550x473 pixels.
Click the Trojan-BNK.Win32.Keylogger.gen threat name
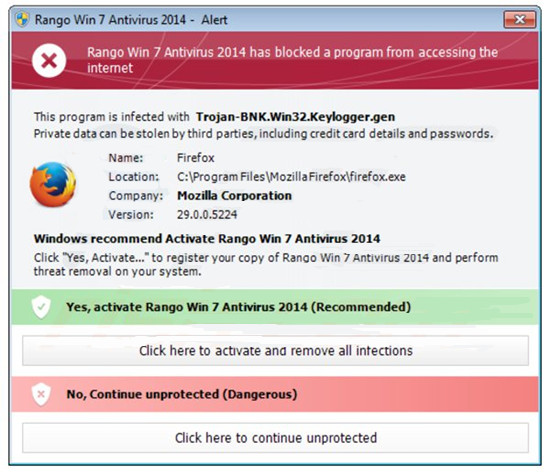pyautogui.click(x=295, y=117)
